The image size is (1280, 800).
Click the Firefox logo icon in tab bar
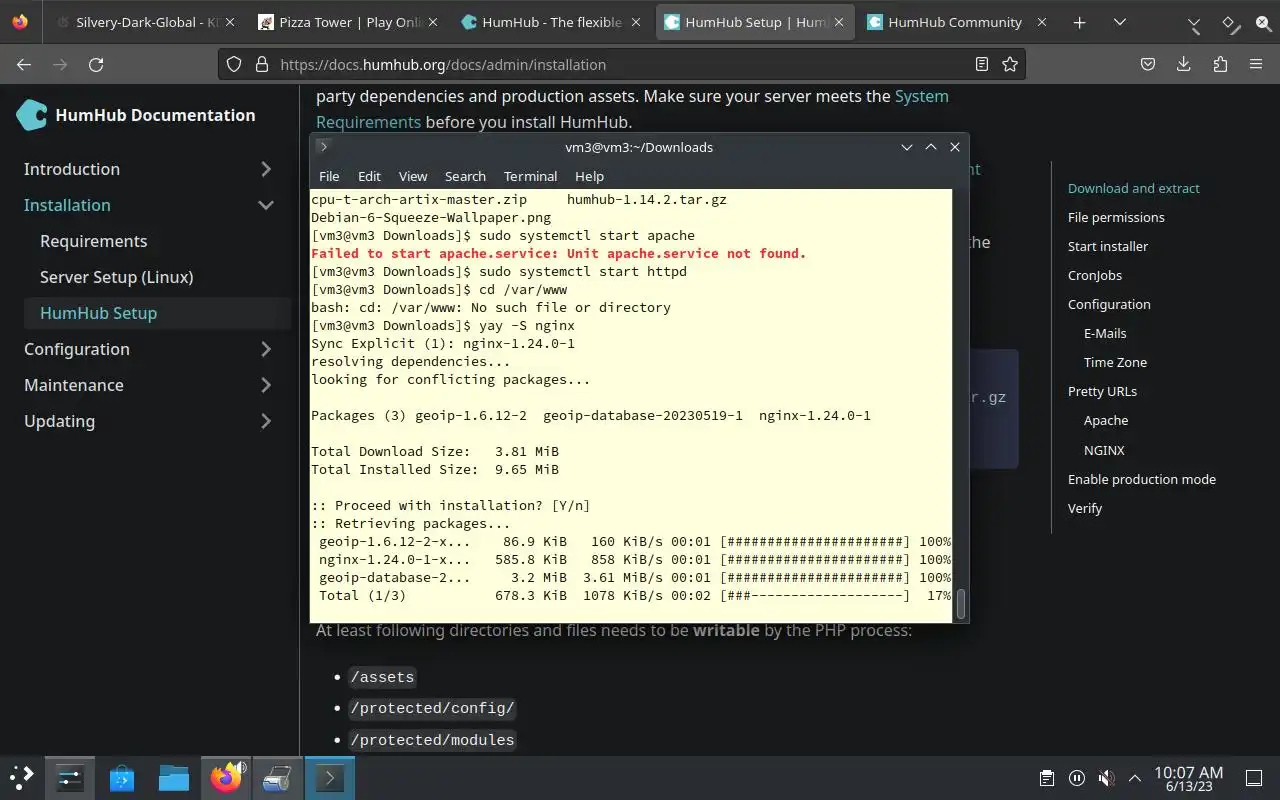pos(20,22)
